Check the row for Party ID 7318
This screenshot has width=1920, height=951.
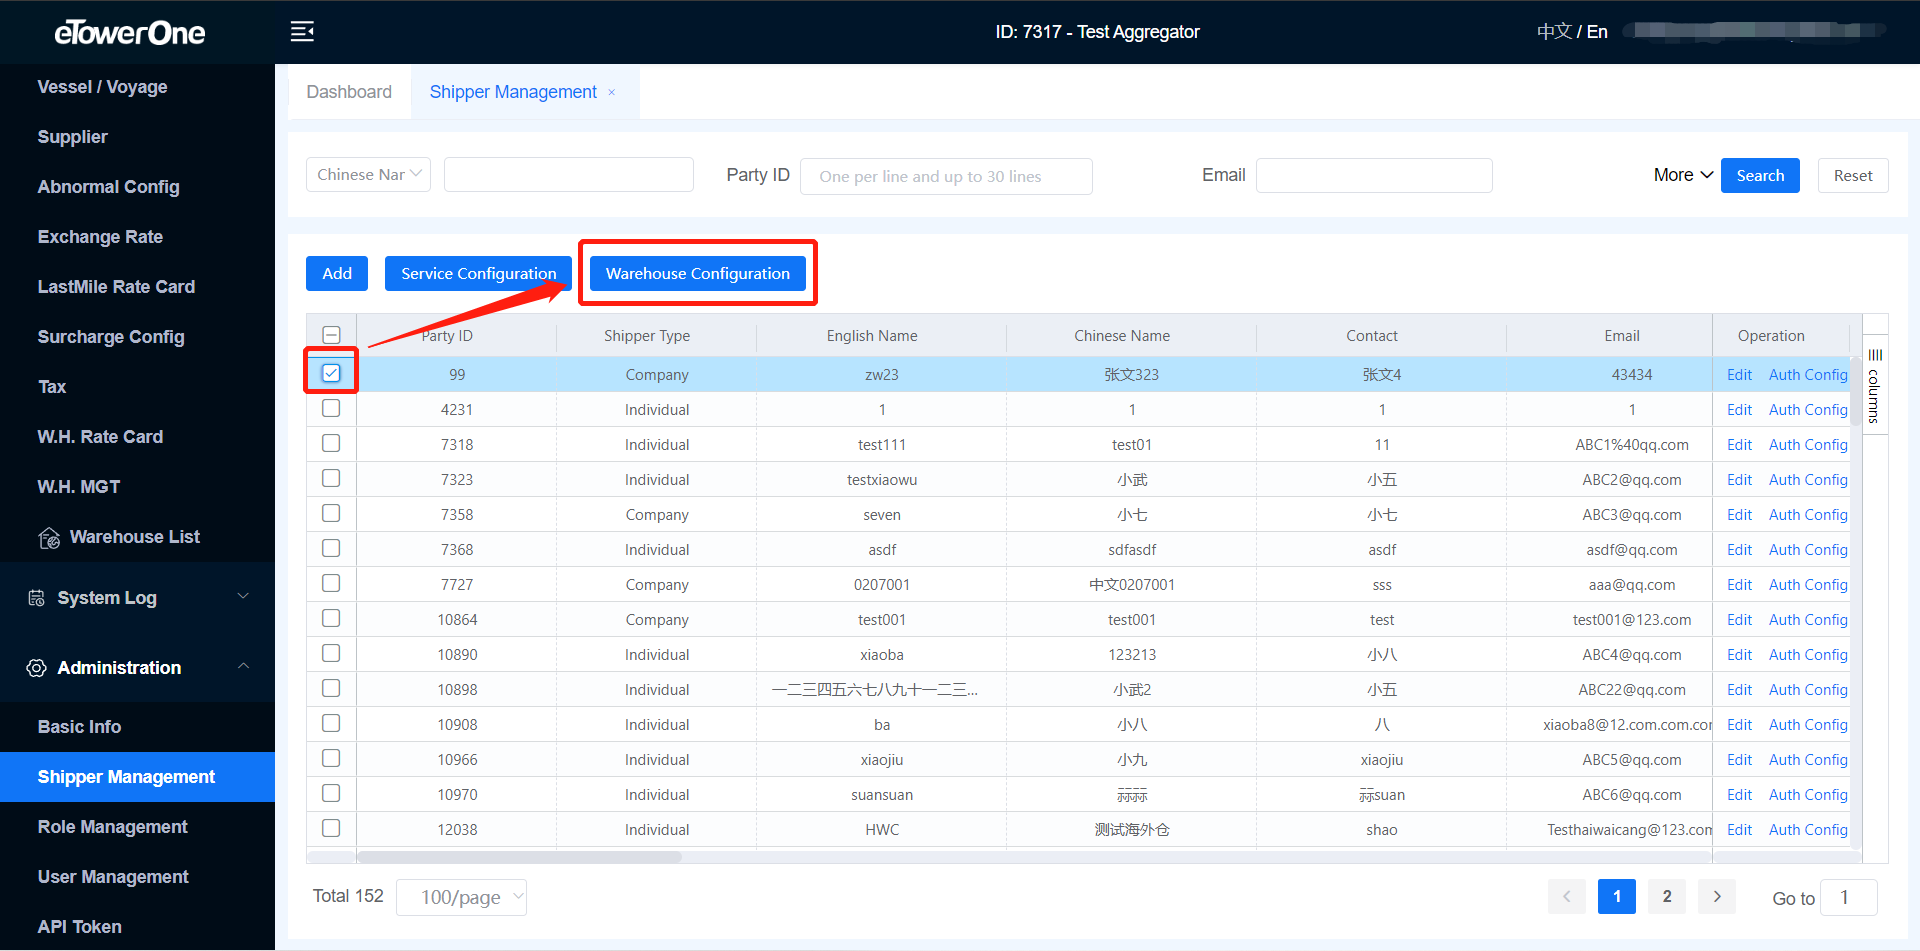[331, 444]
